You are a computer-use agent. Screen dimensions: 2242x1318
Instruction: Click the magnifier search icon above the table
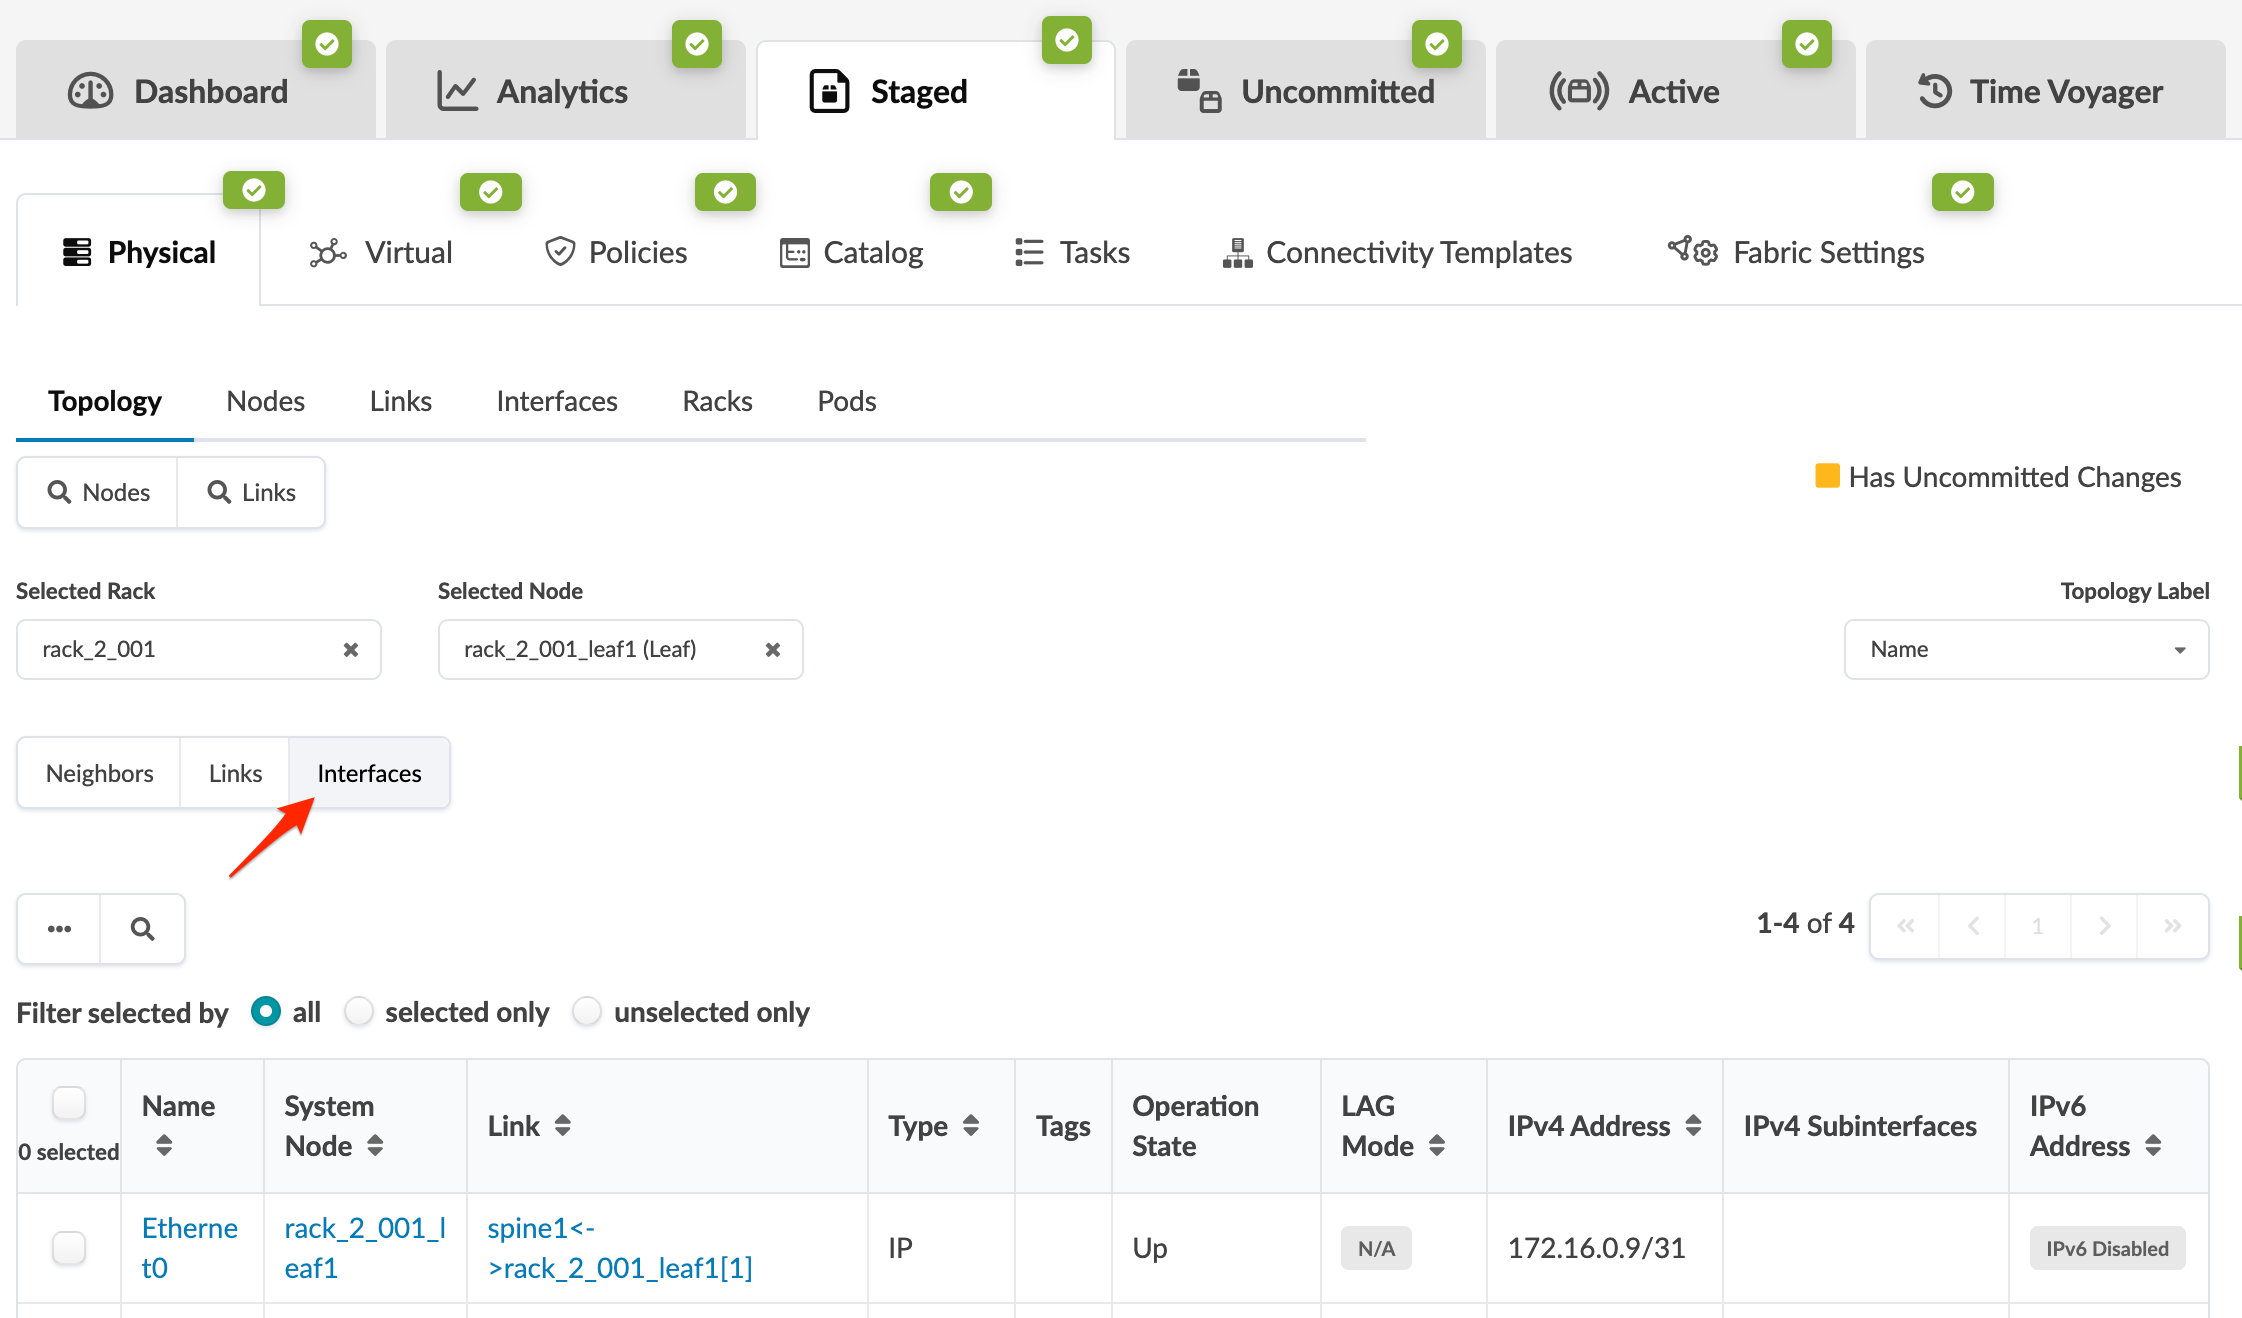coord(142,929)
